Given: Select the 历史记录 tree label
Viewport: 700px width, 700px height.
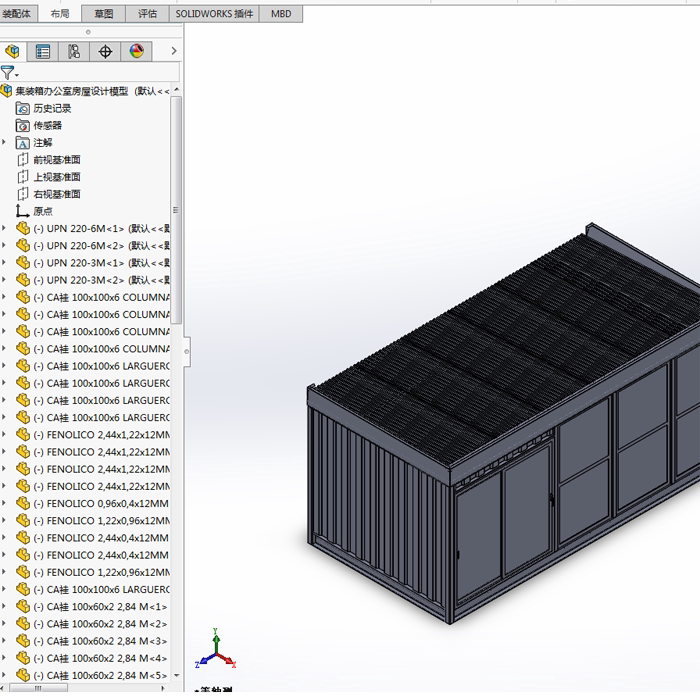Looking at the screenshot, I should pyautogui.click(x=52, y=108).
